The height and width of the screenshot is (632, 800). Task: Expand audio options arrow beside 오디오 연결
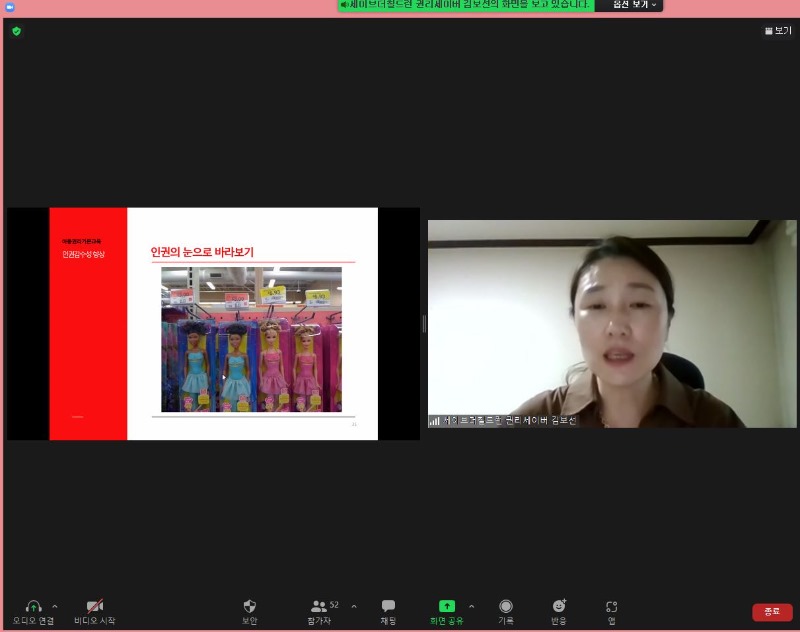coord(55,606)
